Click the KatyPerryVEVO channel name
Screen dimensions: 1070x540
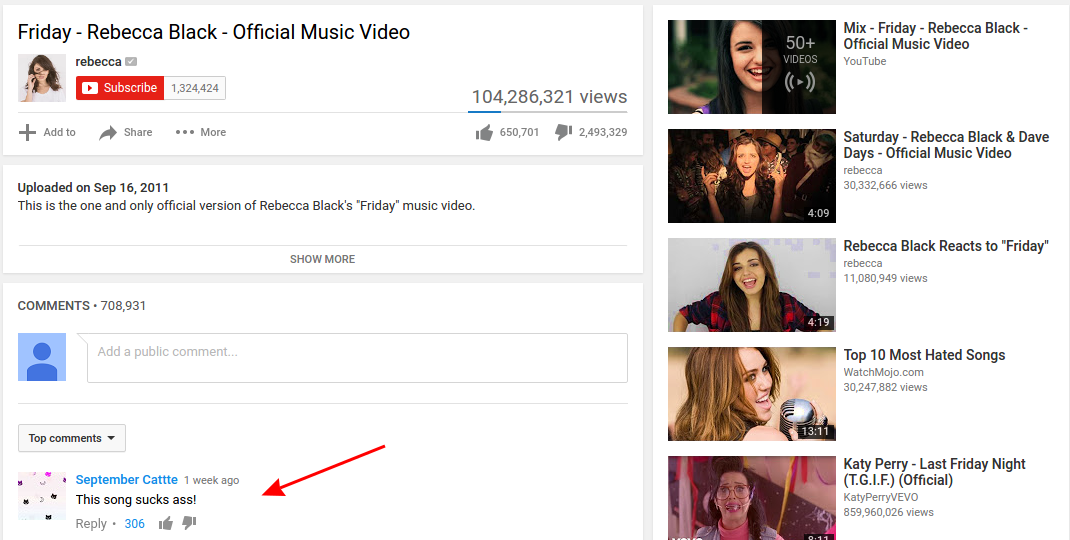pos(880,497)
